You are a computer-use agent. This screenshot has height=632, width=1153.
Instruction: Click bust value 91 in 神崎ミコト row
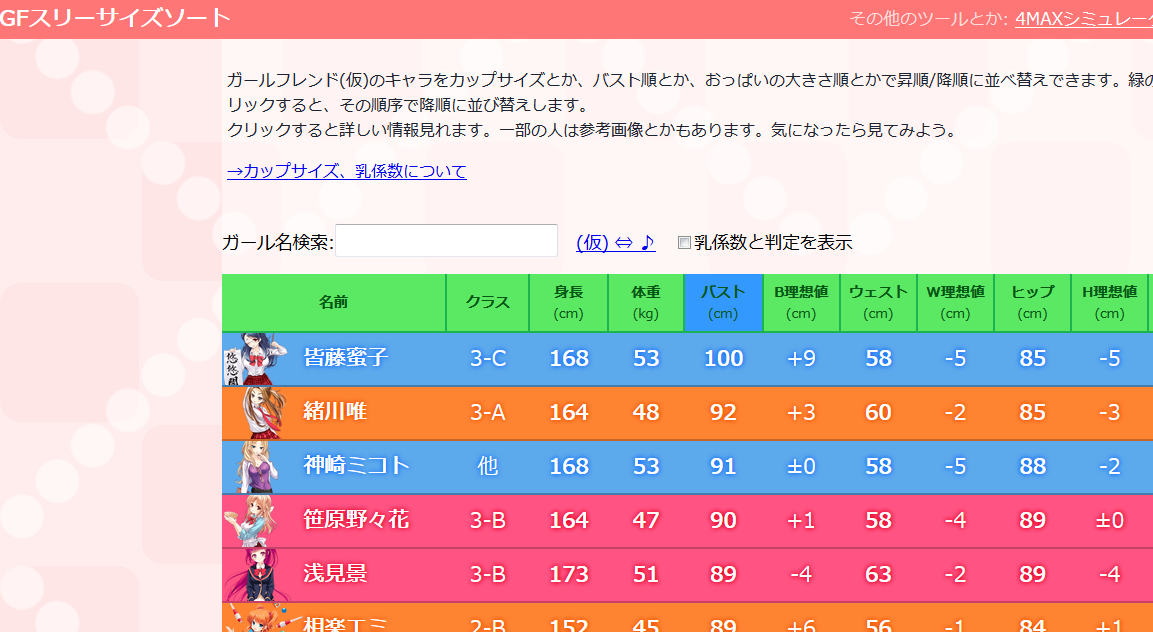click(724, 466)
